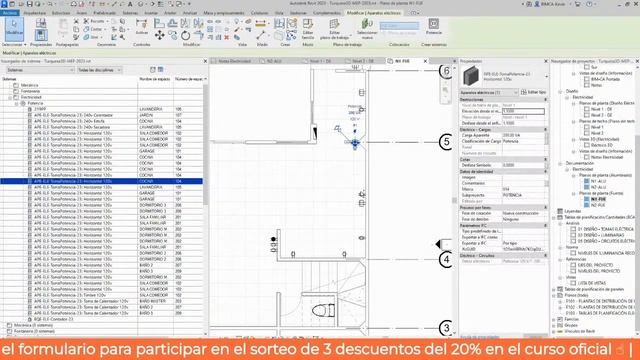Screen dimensions: 640x360
Task: Collapse the Datos de identidad section
Action: (x=545, y=172)
